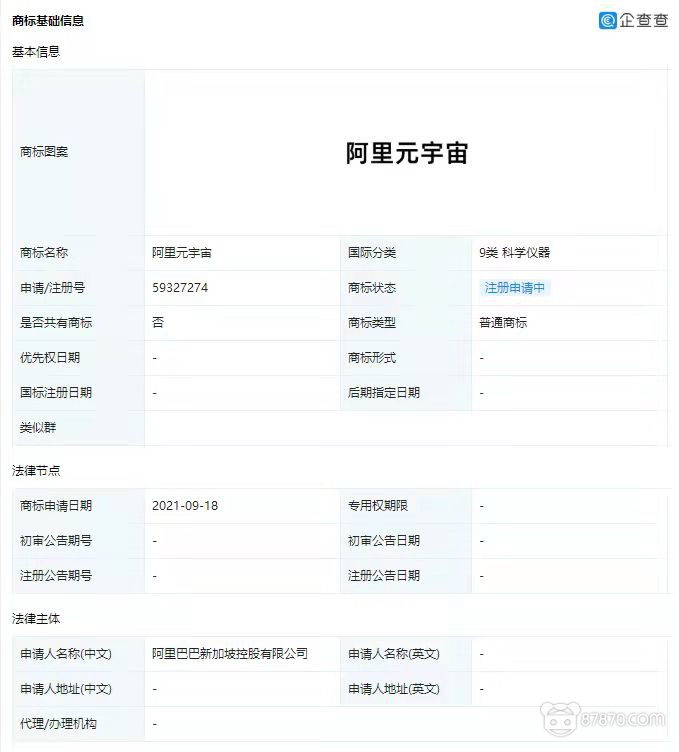Click the 专用权期限 label
Image resolution: width=679 pixels, height=752 pixels.
coord(378,505)
